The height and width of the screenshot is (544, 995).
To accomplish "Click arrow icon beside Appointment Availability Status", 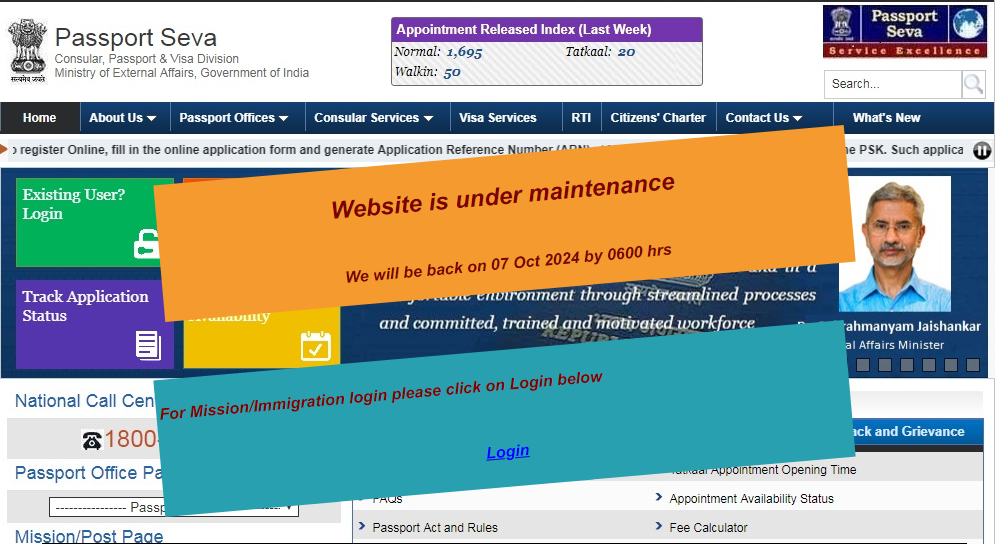I will pyautogui.click(x=659, y=498).
